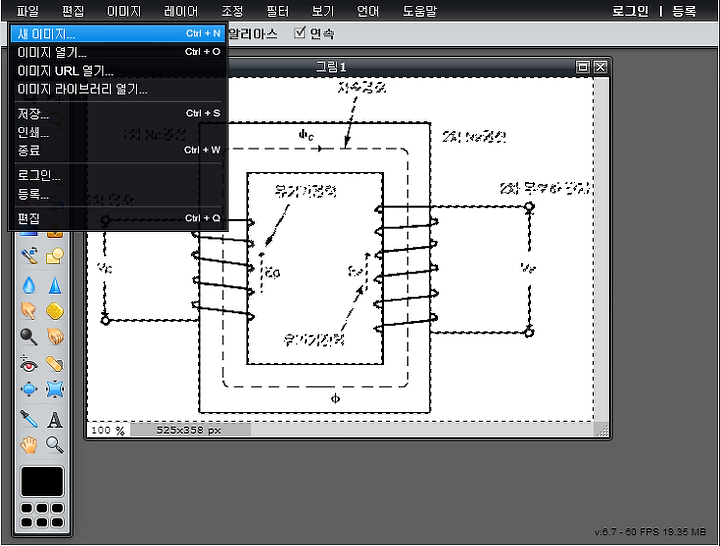Open the 레이어 menu
This screenshot has height=546, width=720.
(181, 11)
